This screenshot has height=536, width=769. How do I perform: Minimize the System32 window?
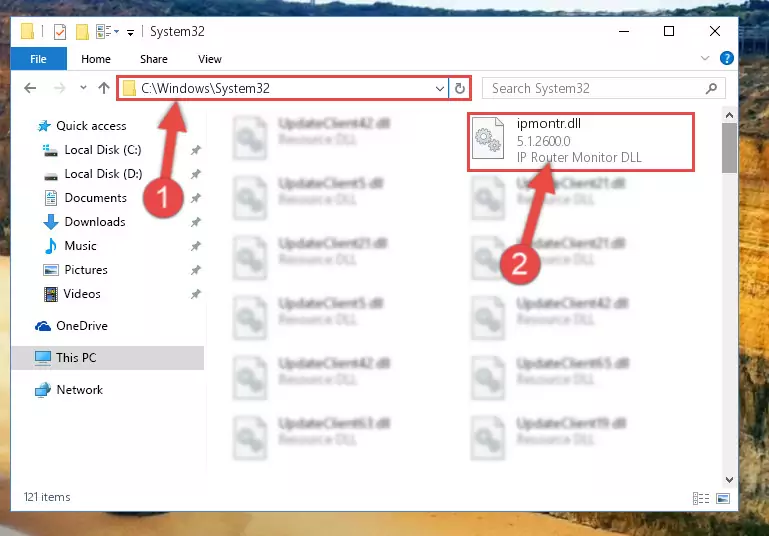click(624, 31)
